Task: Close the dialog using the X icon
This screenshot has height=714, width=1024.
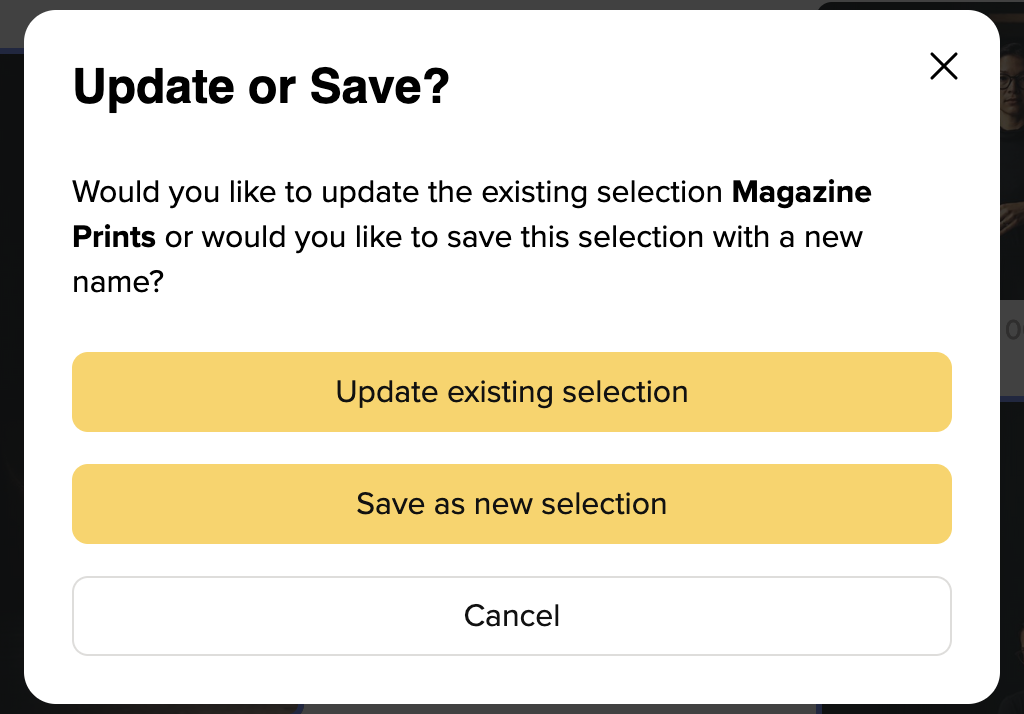Action: (x=944, y=67)
